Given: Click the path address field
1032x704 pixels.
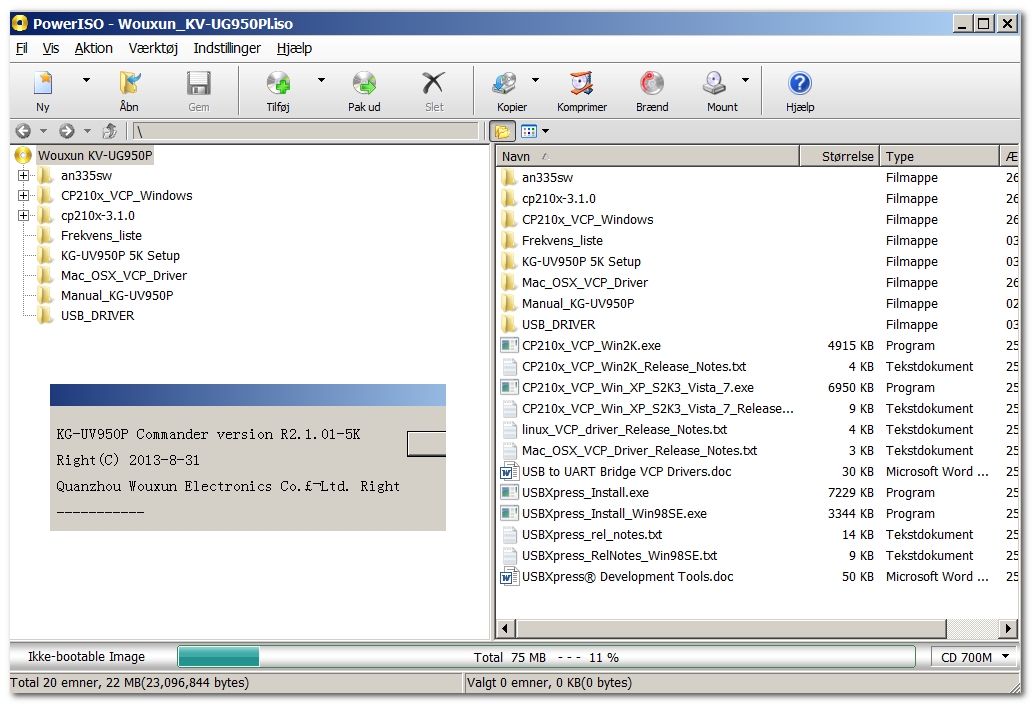Looking at the screenshot, I should click(x=306, y=131).
